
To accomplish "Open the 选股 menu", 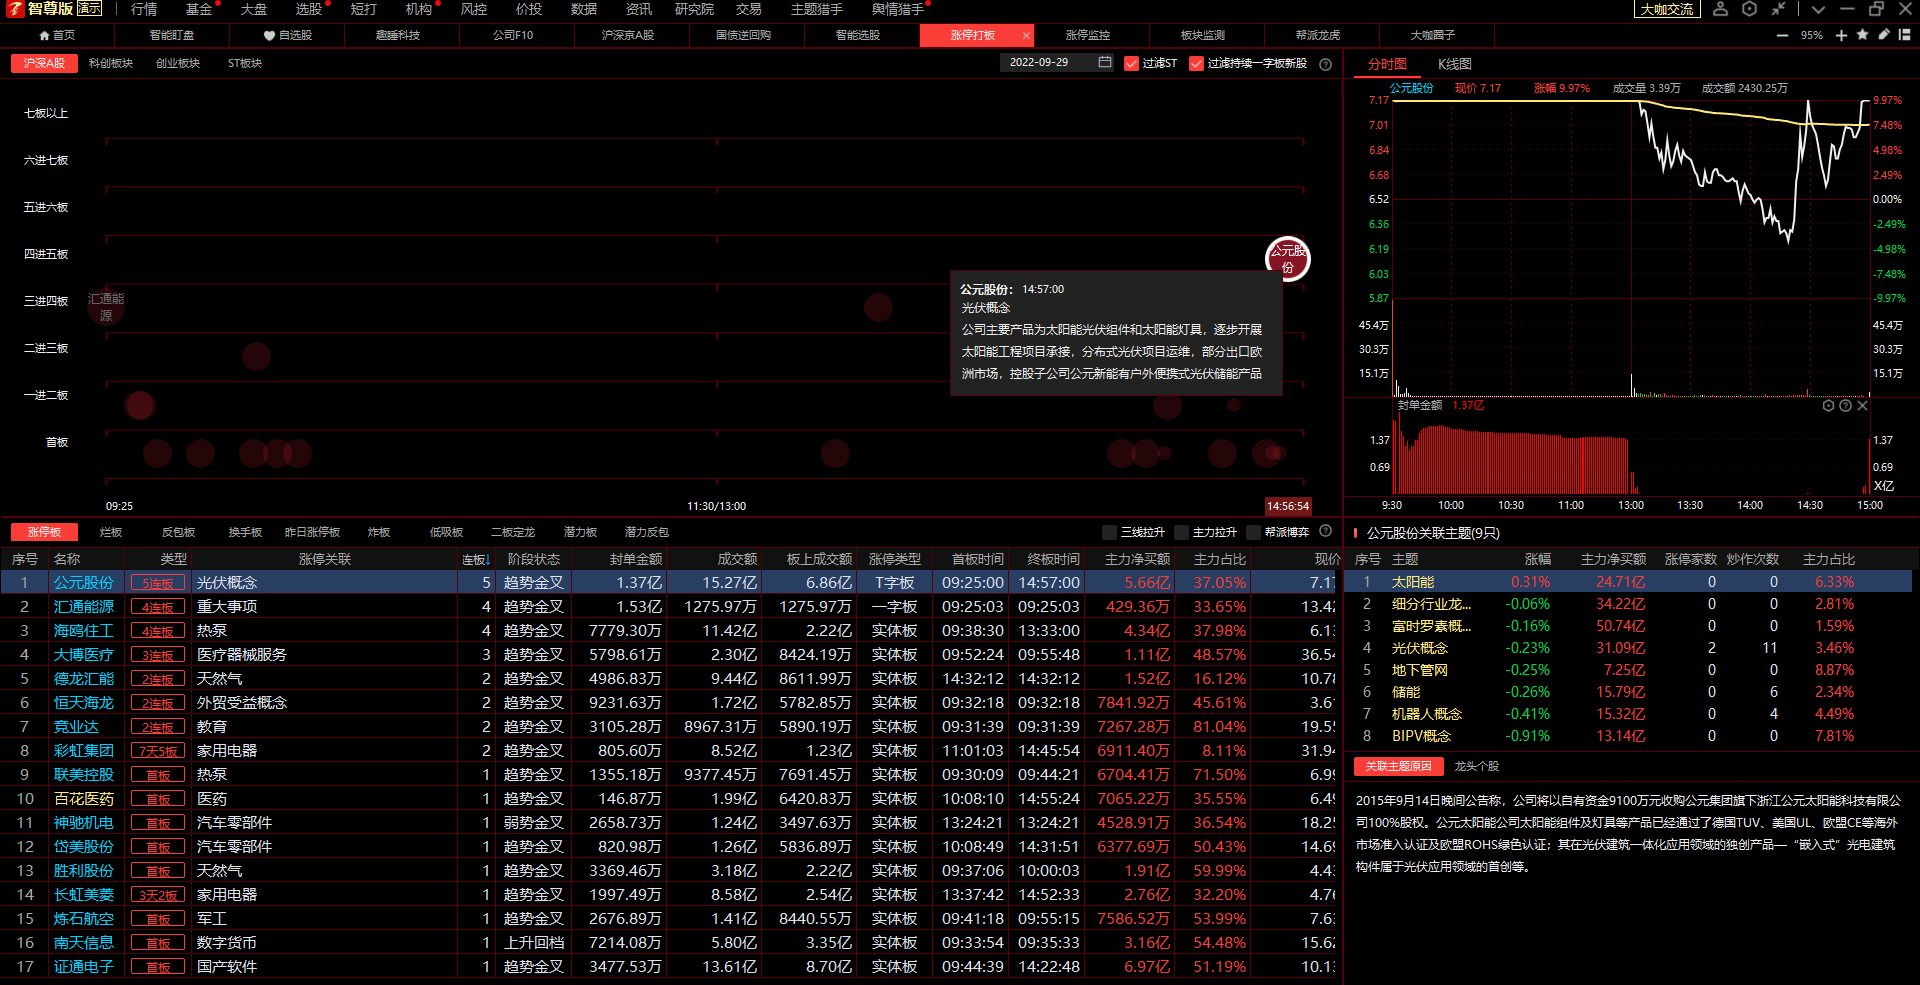I will [x=309, y=9].
